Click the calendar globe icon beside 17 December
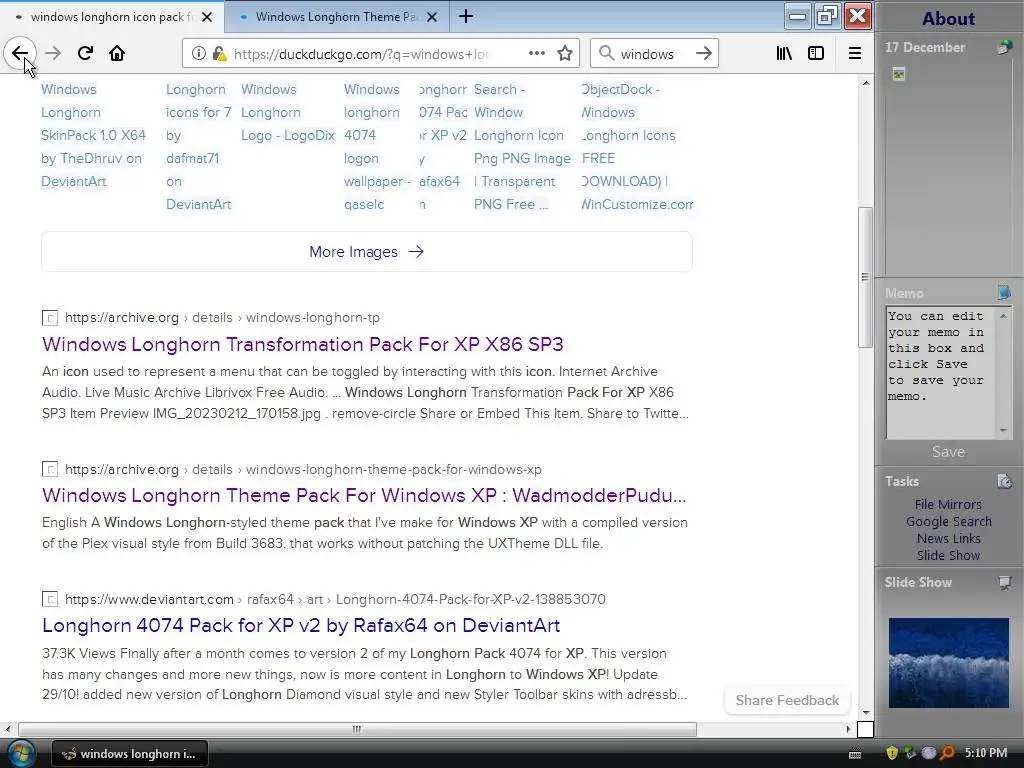The width and height of the screenshot is (1024, 768). coord(1004,47)
